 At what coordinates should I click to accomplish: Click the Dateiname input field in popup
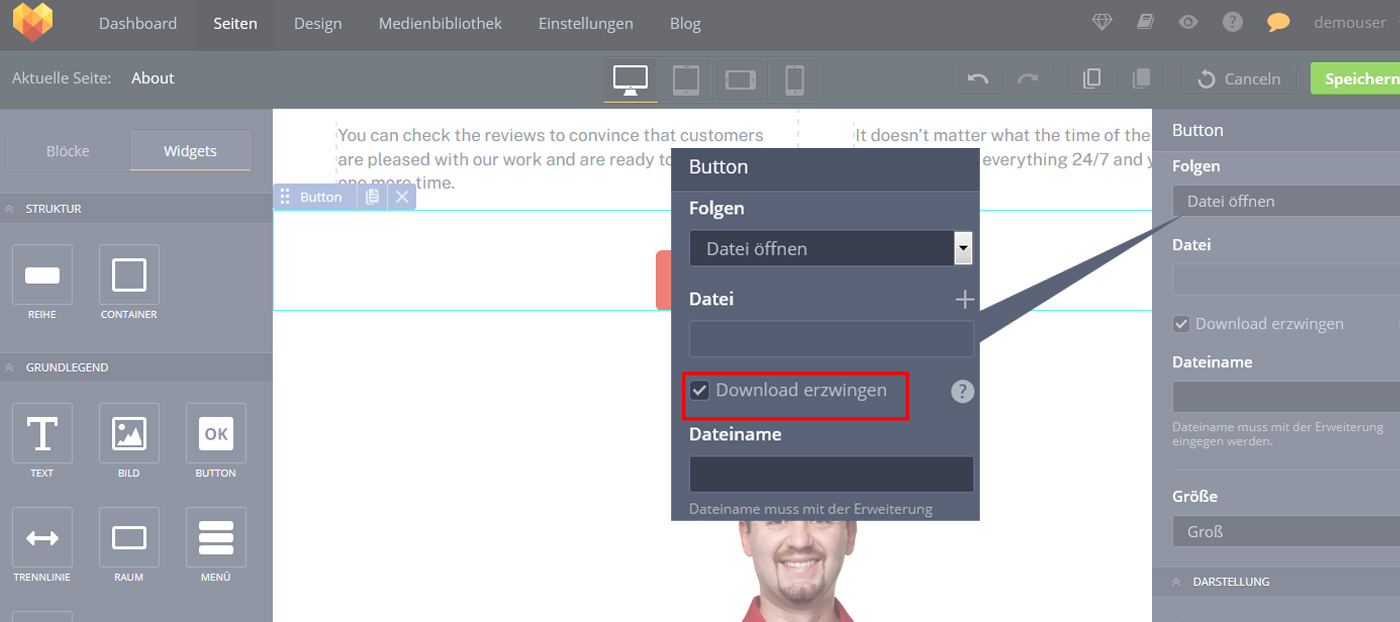[830, 474]
